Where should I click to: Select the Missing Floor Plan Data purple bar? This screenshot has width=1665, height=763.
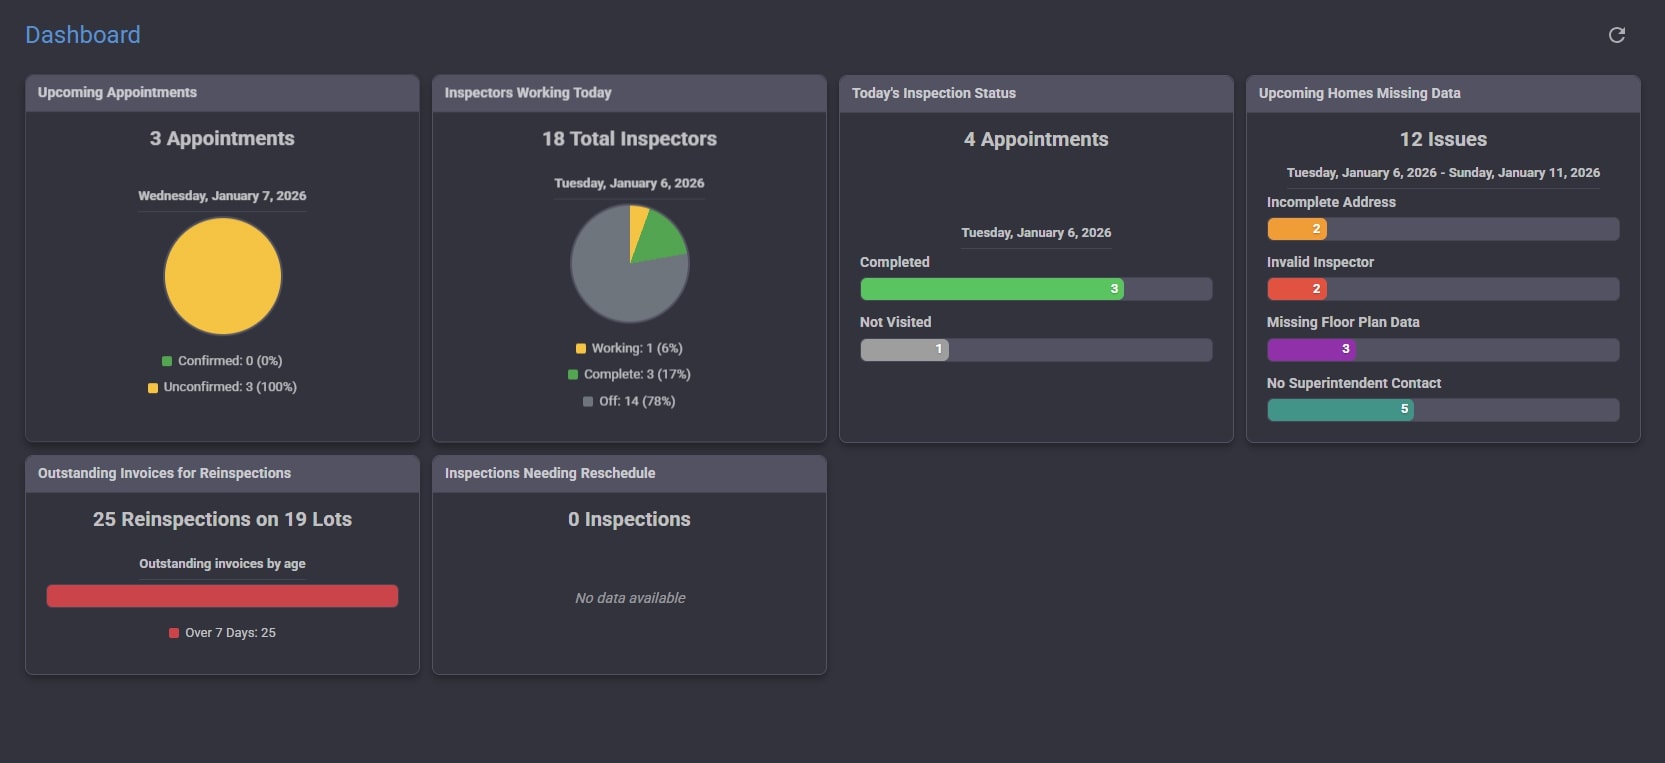(1312, 350)
